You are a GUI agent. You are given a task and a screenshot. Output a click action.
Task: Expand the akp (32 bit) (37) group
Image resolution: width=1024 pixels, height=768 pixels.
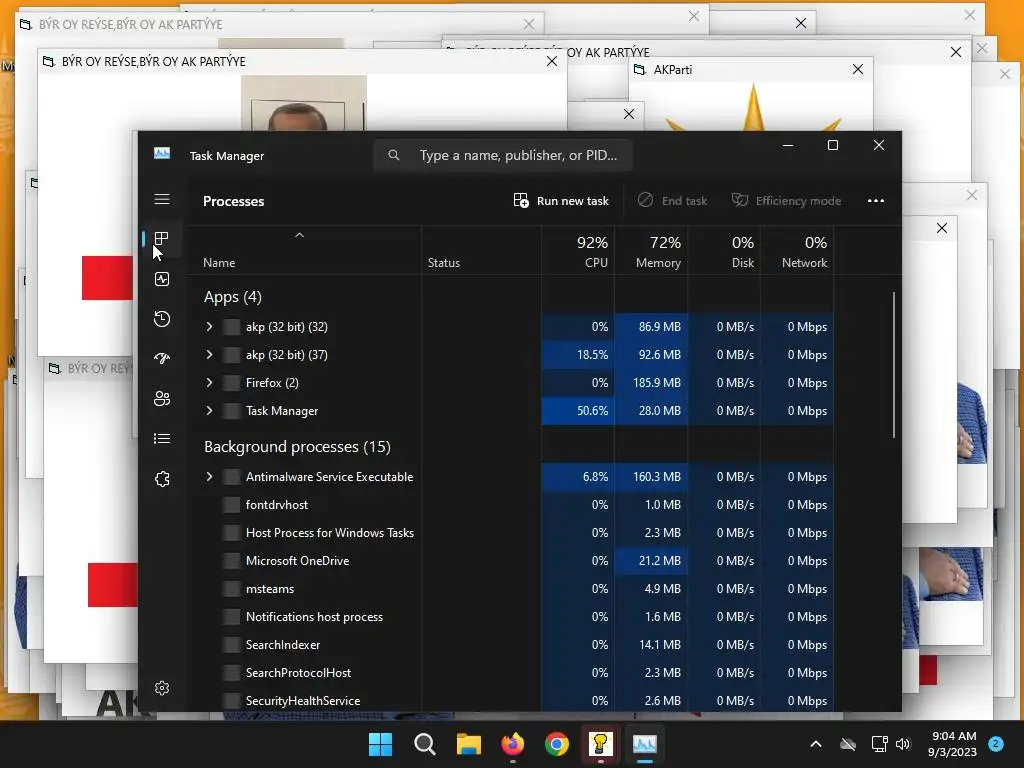209,355
